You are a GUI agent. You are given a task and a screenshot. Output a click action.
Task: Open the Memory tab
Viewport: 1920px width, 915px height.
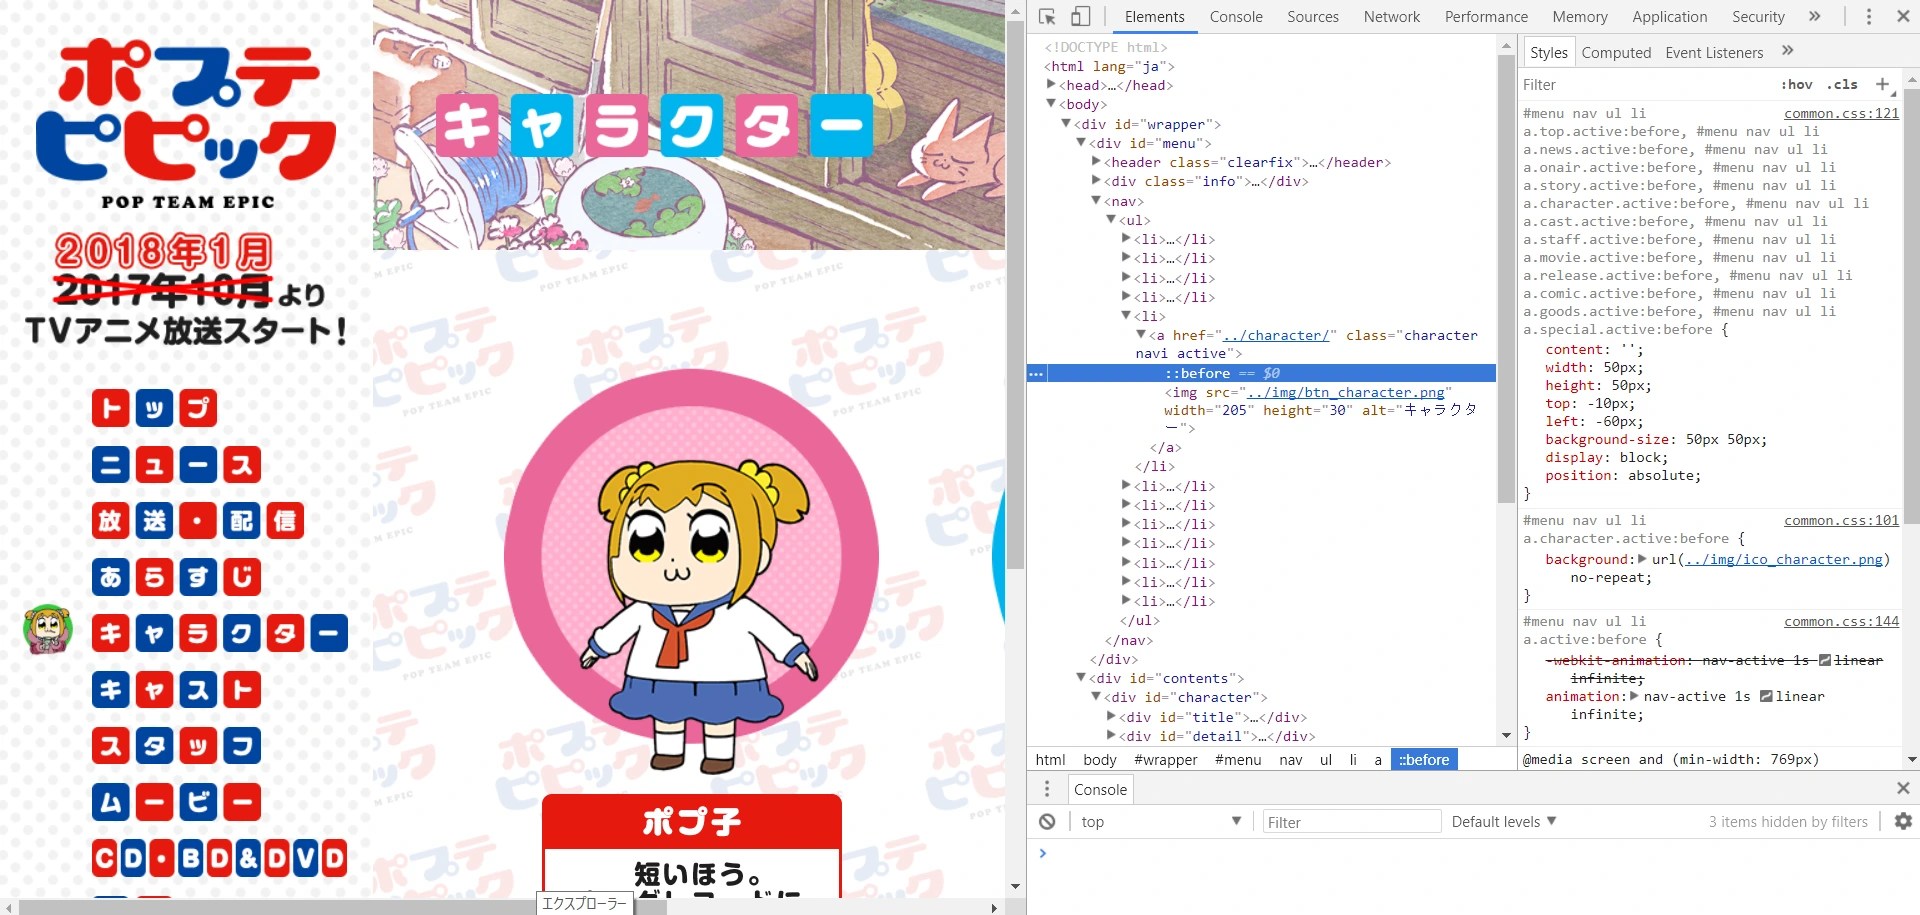1580,17
